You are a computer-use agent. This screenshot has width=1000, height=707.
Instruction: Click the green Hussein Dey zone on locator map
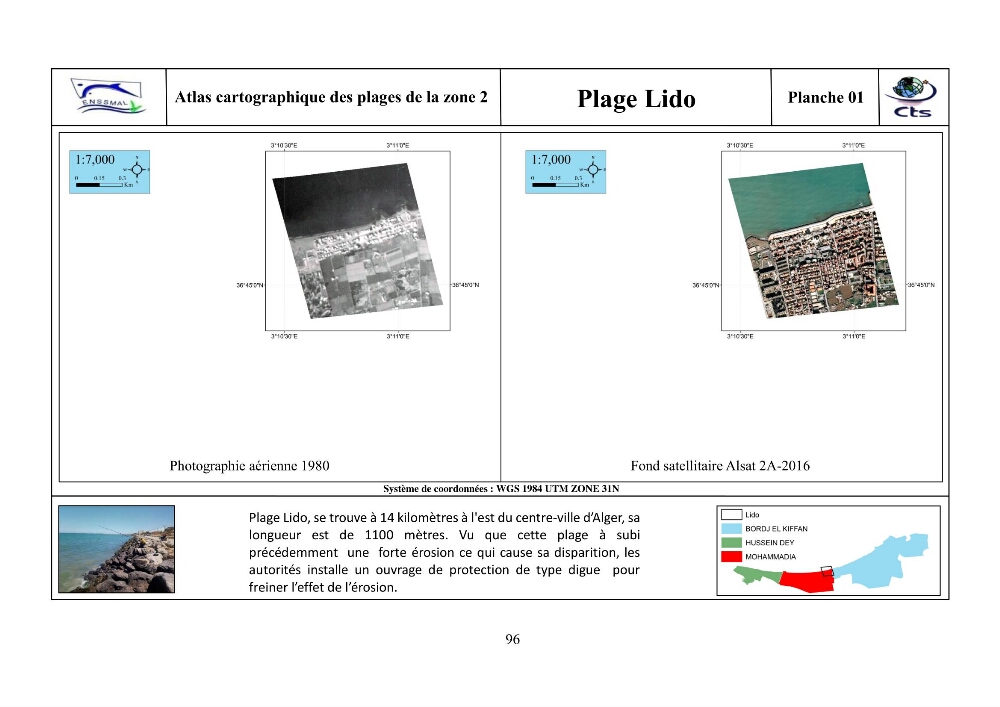pos(756,576)
